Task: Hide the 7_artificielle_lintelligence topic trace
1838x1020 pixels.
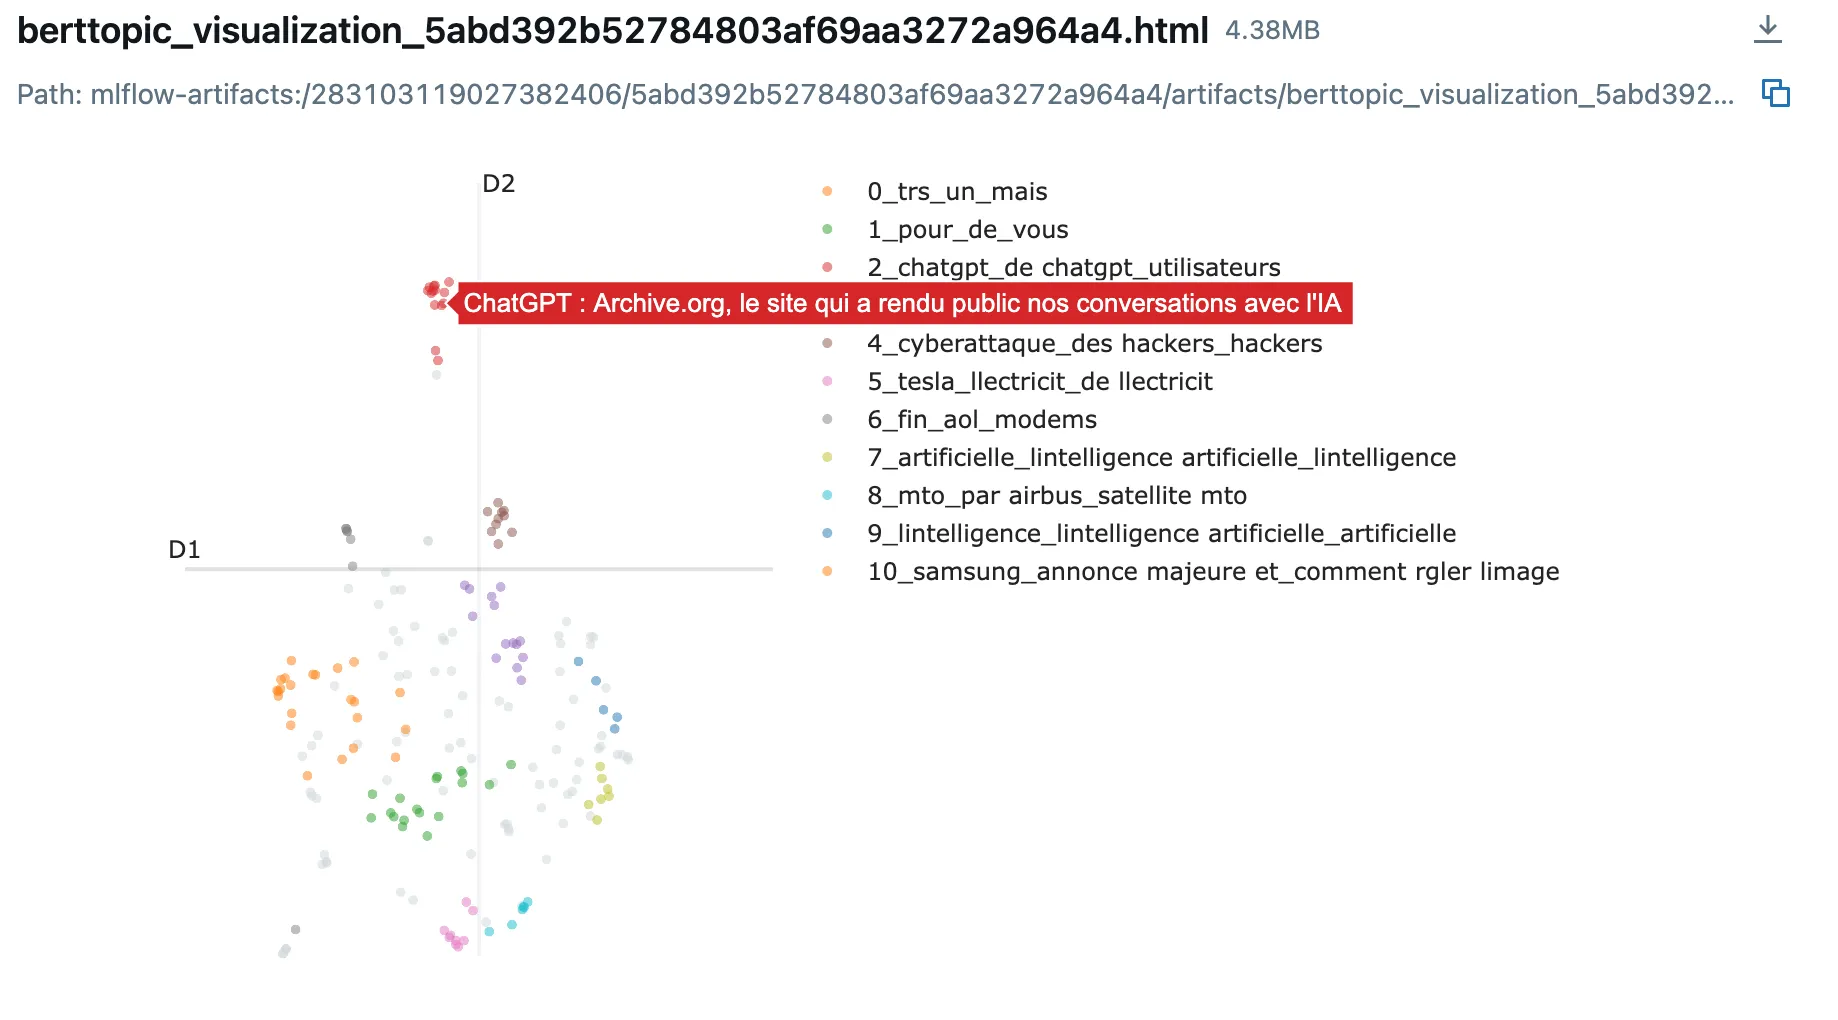Action: pos(1161,458)
